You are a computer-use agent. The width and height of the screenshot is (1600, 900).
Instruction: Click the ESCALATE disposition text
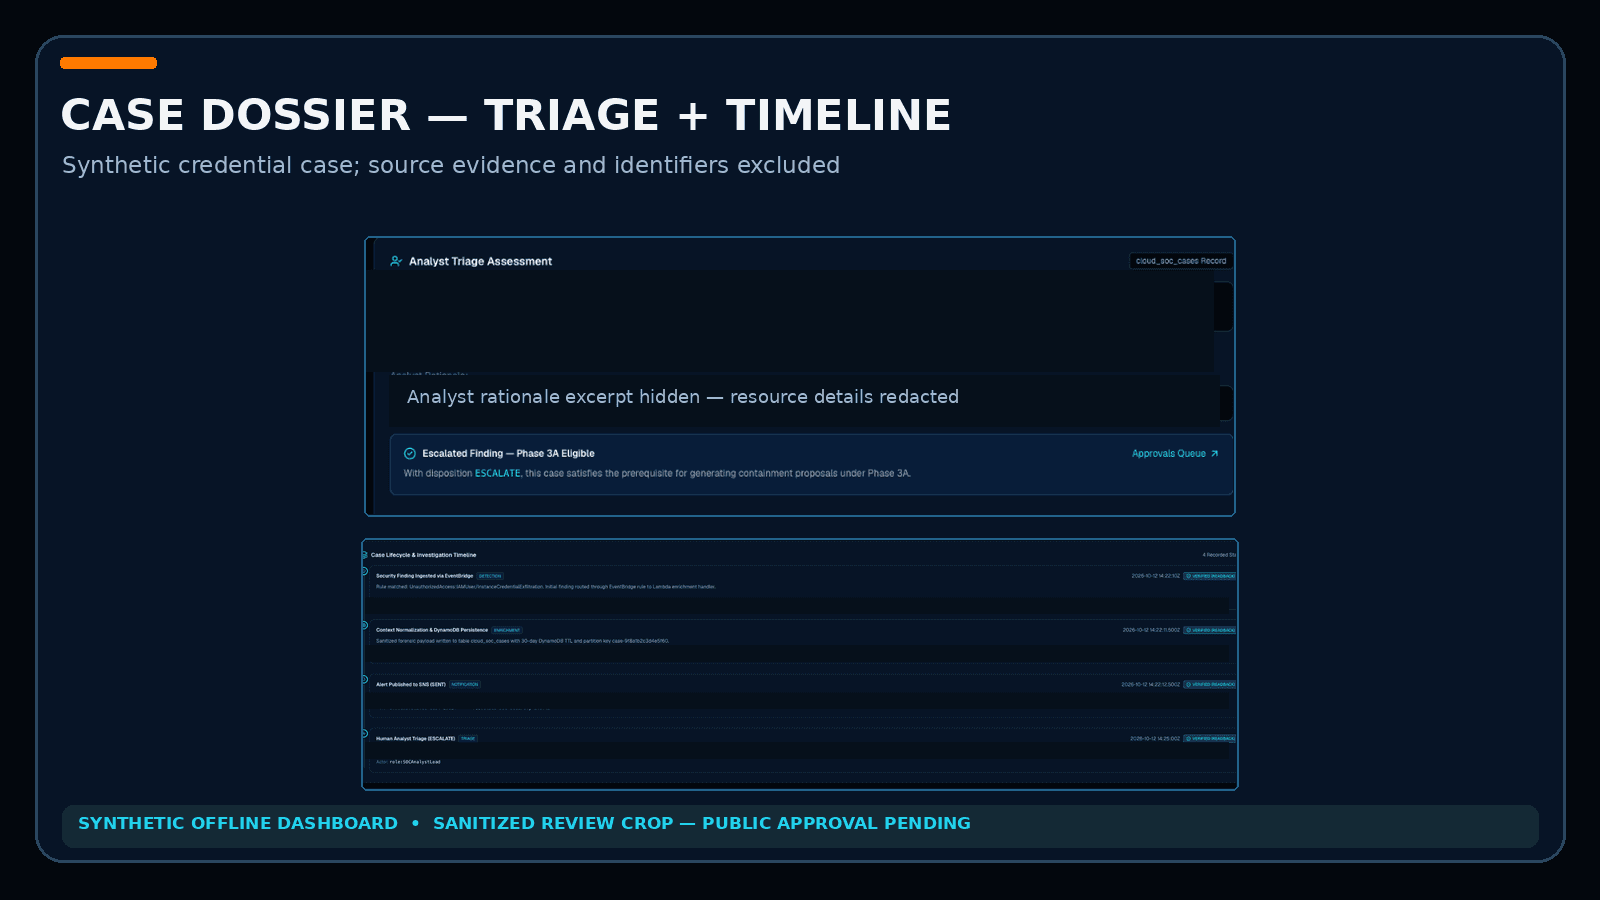coord(498,474)
